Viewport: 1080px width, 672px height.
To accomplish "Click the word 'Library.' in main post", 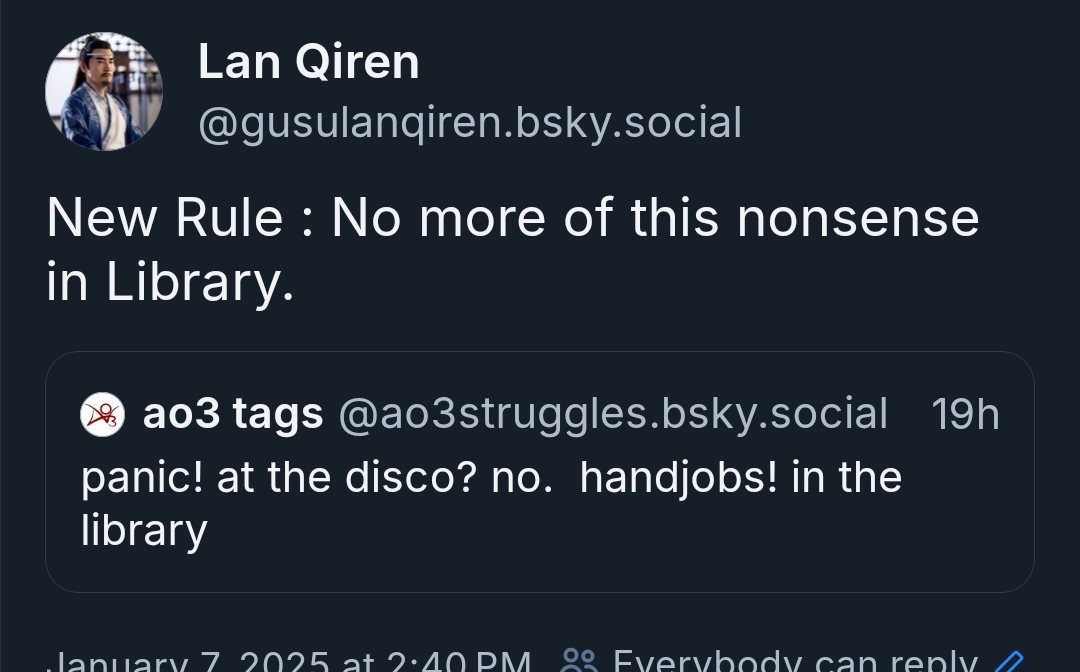I will click(200, 282).
